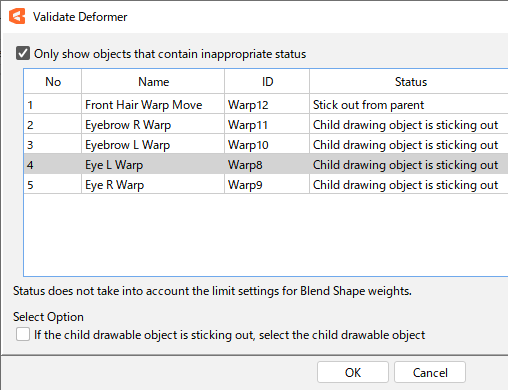
Task: Select the Front Hair Warp Move row
Action: 266,104
